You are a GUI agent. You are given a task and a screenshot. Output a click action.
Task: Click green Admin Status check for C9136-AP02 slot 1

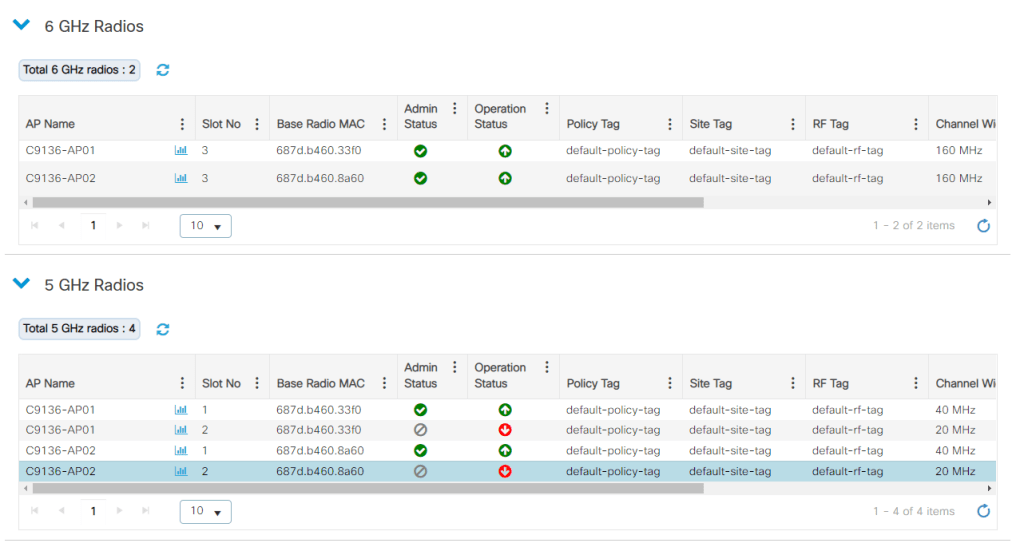[420, 451]
